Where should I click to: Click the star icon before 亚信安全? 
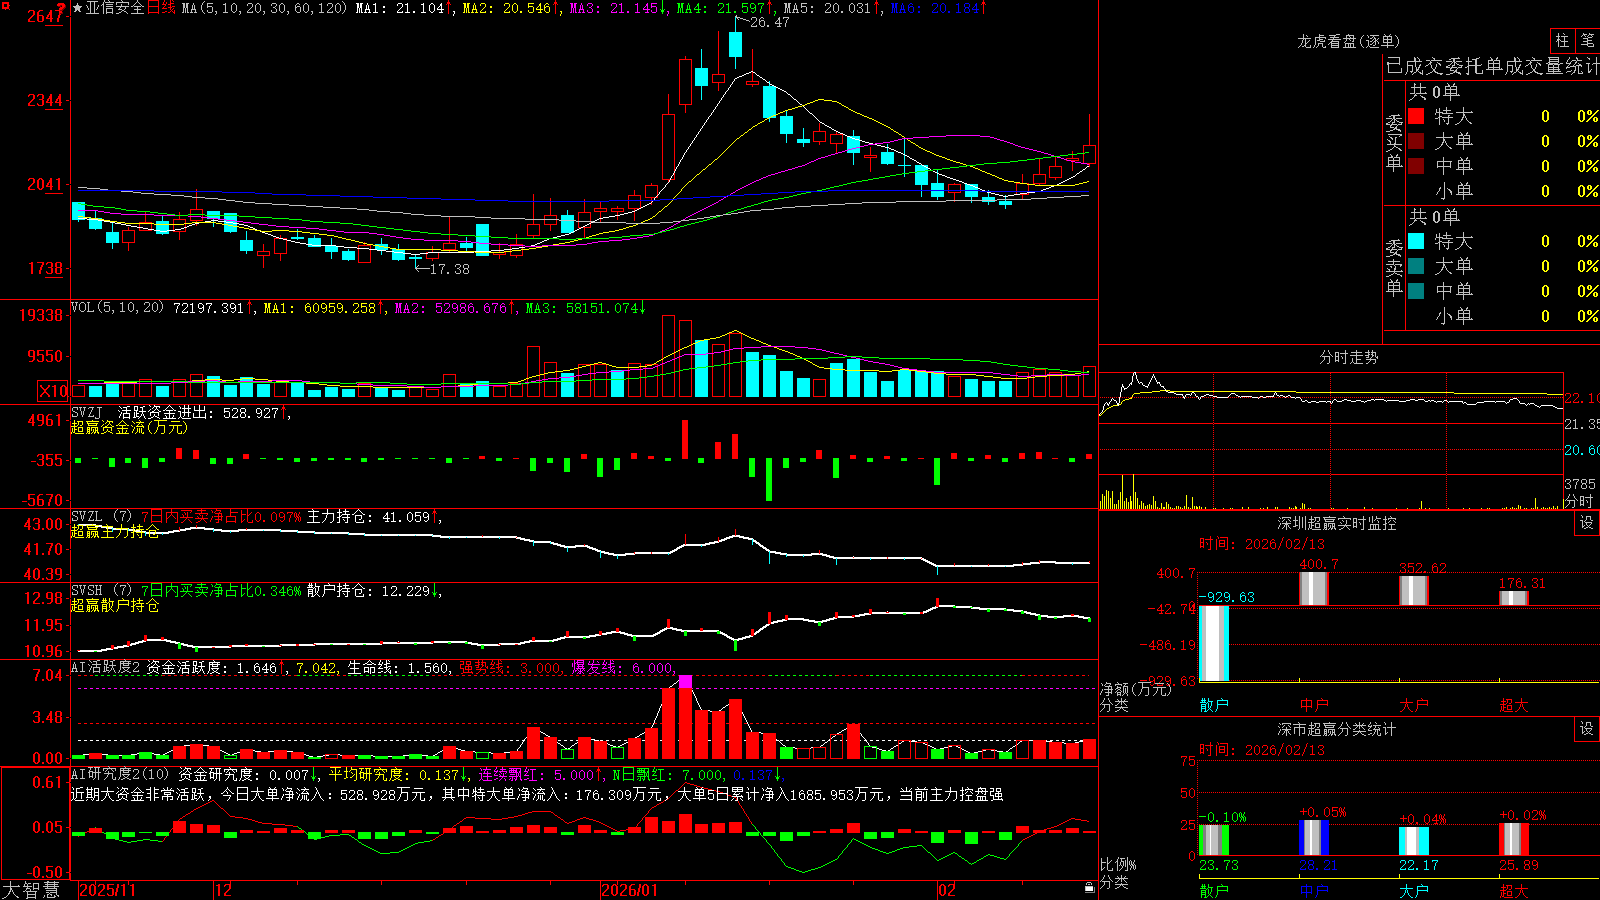(x=78, y=8)
